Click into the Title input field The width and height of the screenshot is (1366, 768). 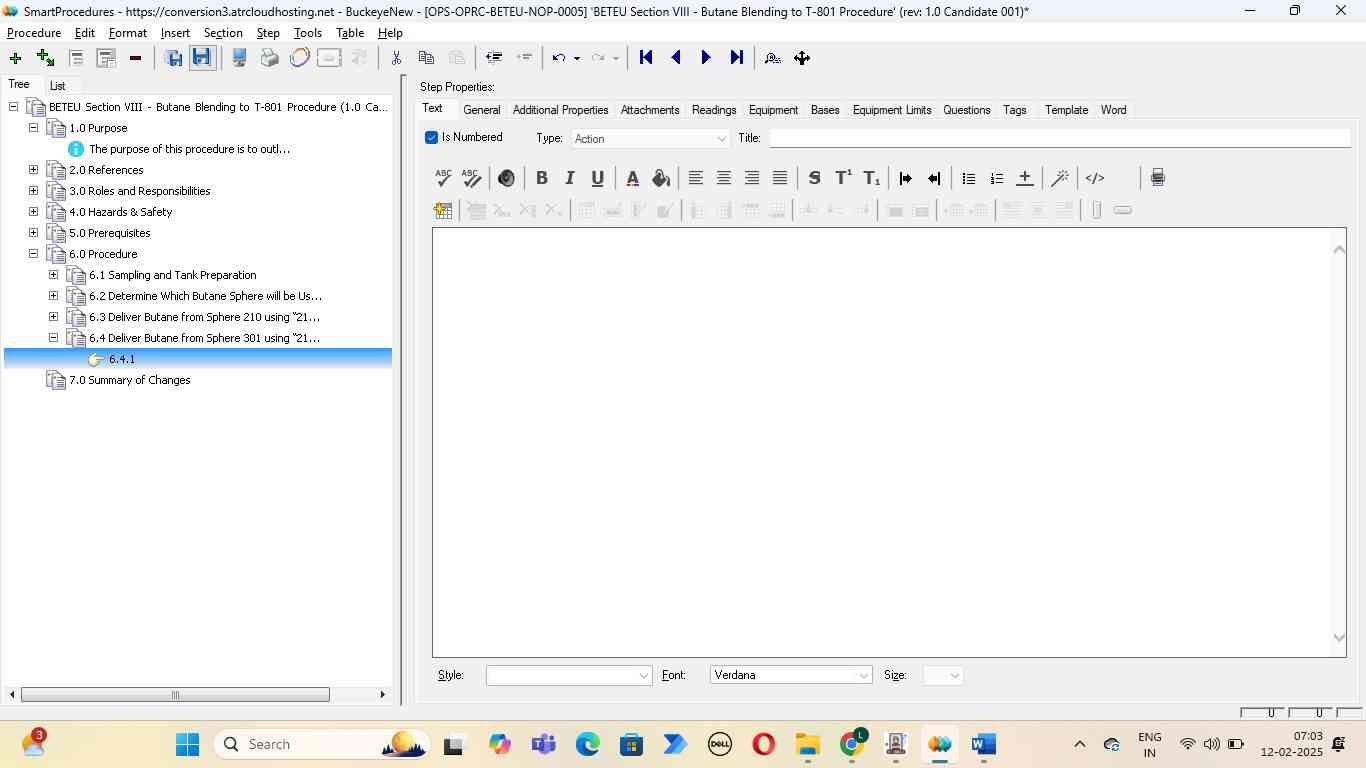[1060, 138]
